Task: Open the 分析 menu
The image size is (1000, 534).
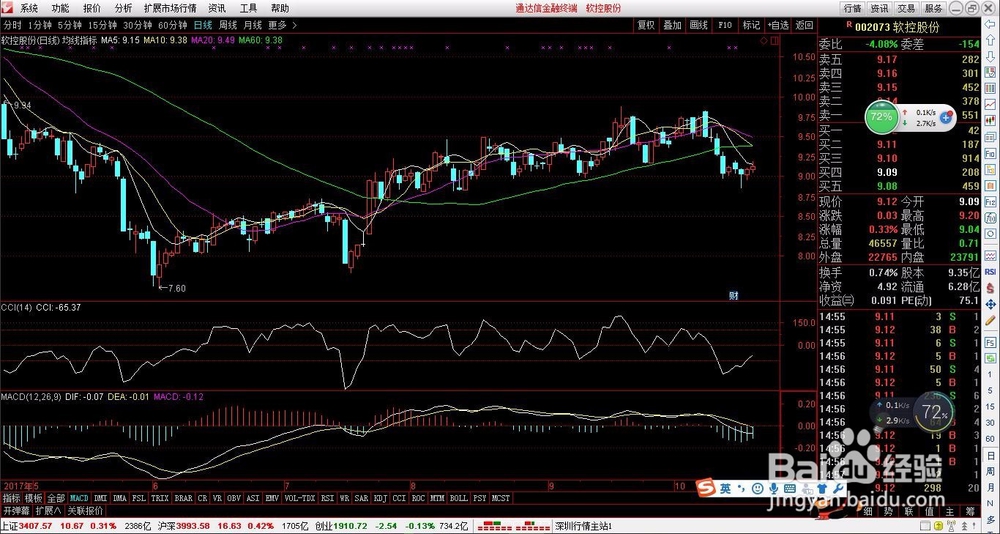Action: click(124, 8)
